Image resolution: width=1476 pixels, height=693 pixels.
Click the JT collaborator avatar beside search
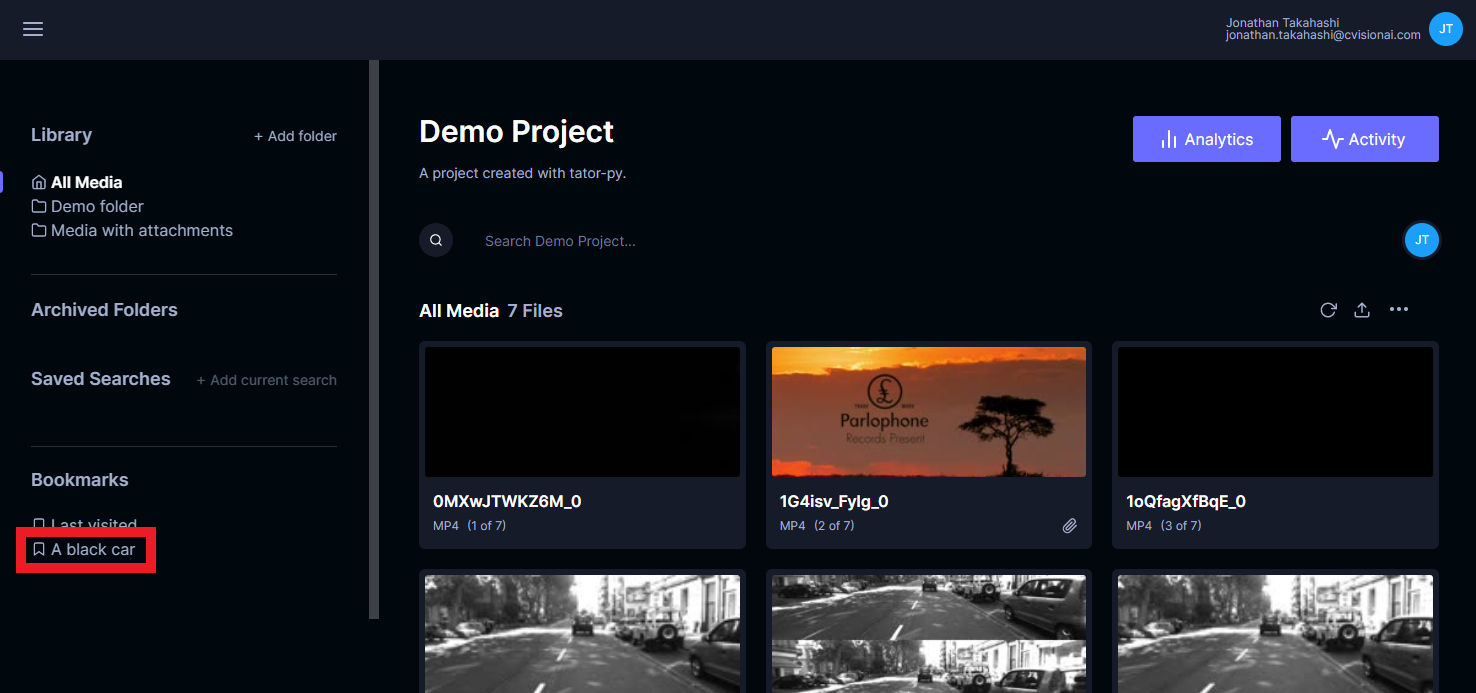[x=1422, y=240]
